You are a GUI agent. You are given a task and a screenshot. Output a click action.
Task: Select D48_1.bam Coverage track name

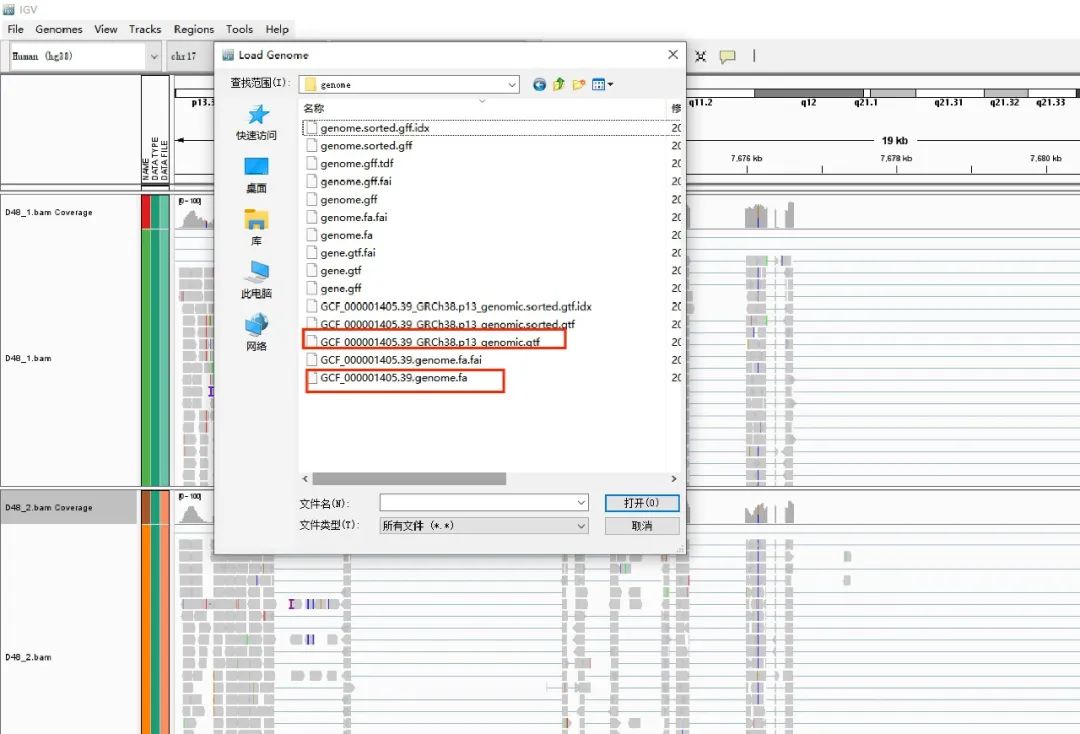(x=49, y=212)
